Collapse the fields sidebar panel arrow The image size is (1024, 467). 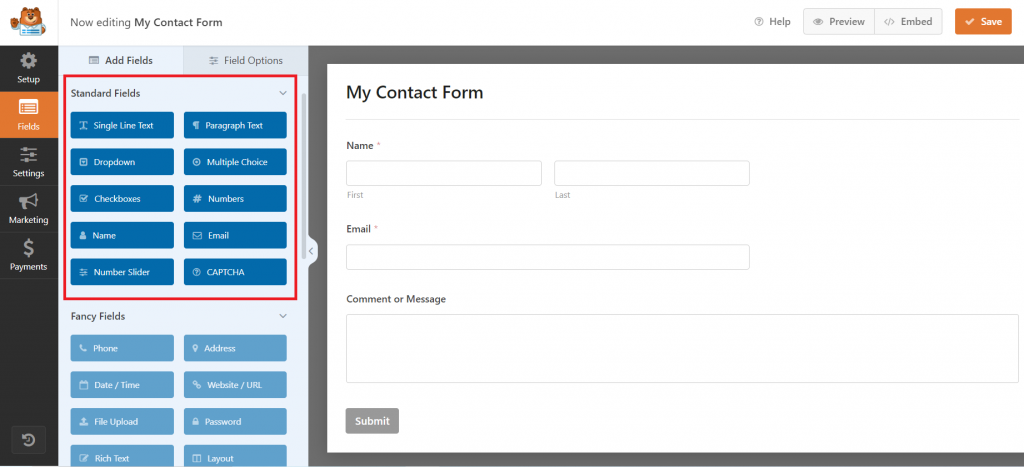point(312,251)
